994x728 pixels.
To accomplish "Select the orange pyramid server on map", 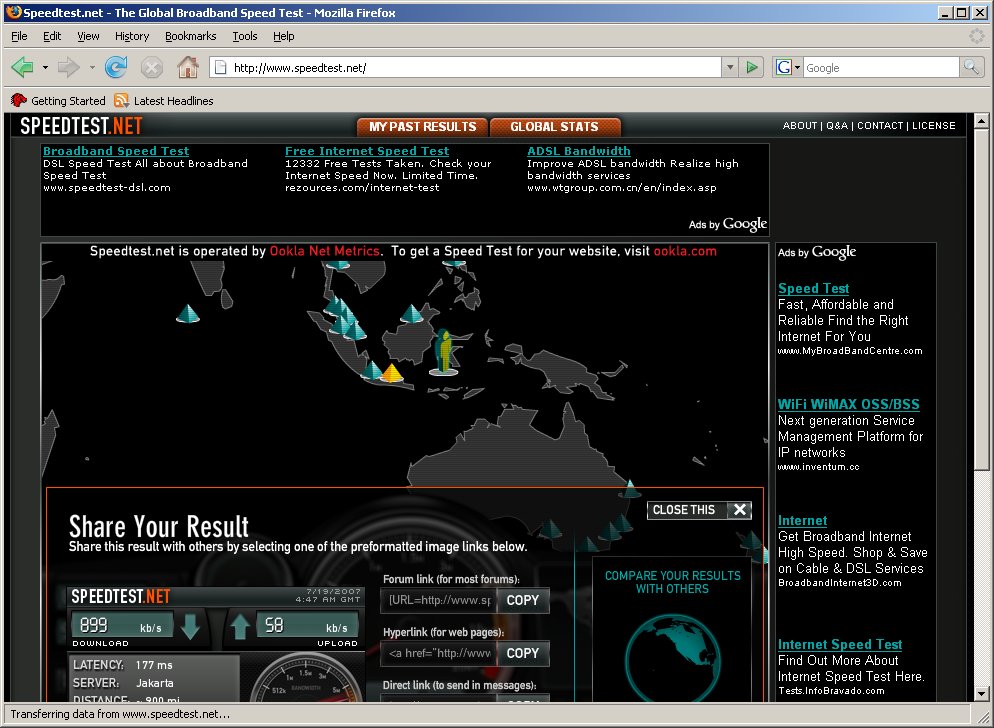I will tap(392, 373).
